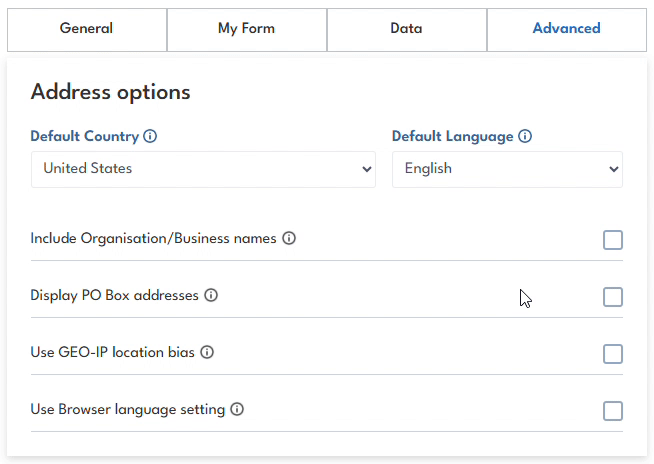Check the Use Browser language setting box
Screen dimensions: 654x464
pyautogui.click(x=613, y=411)
